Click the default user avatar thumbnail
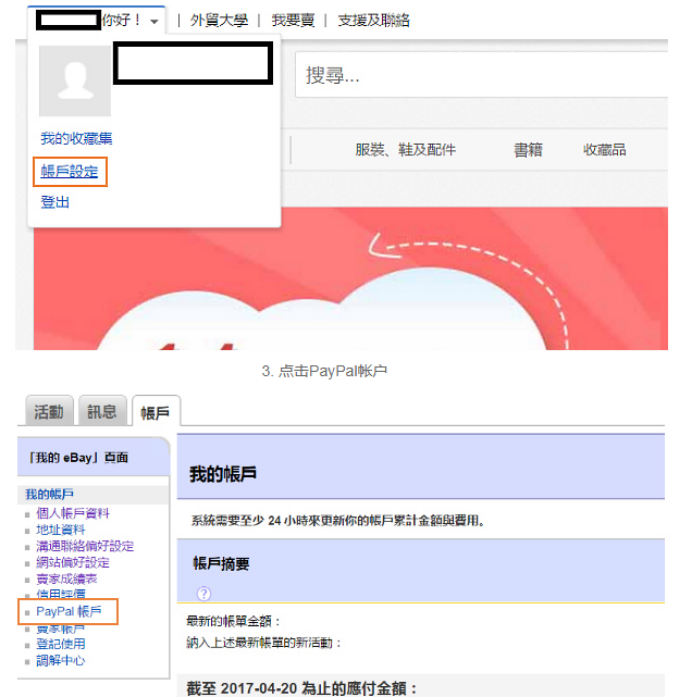The image size is (692, 698). point(75,81)
